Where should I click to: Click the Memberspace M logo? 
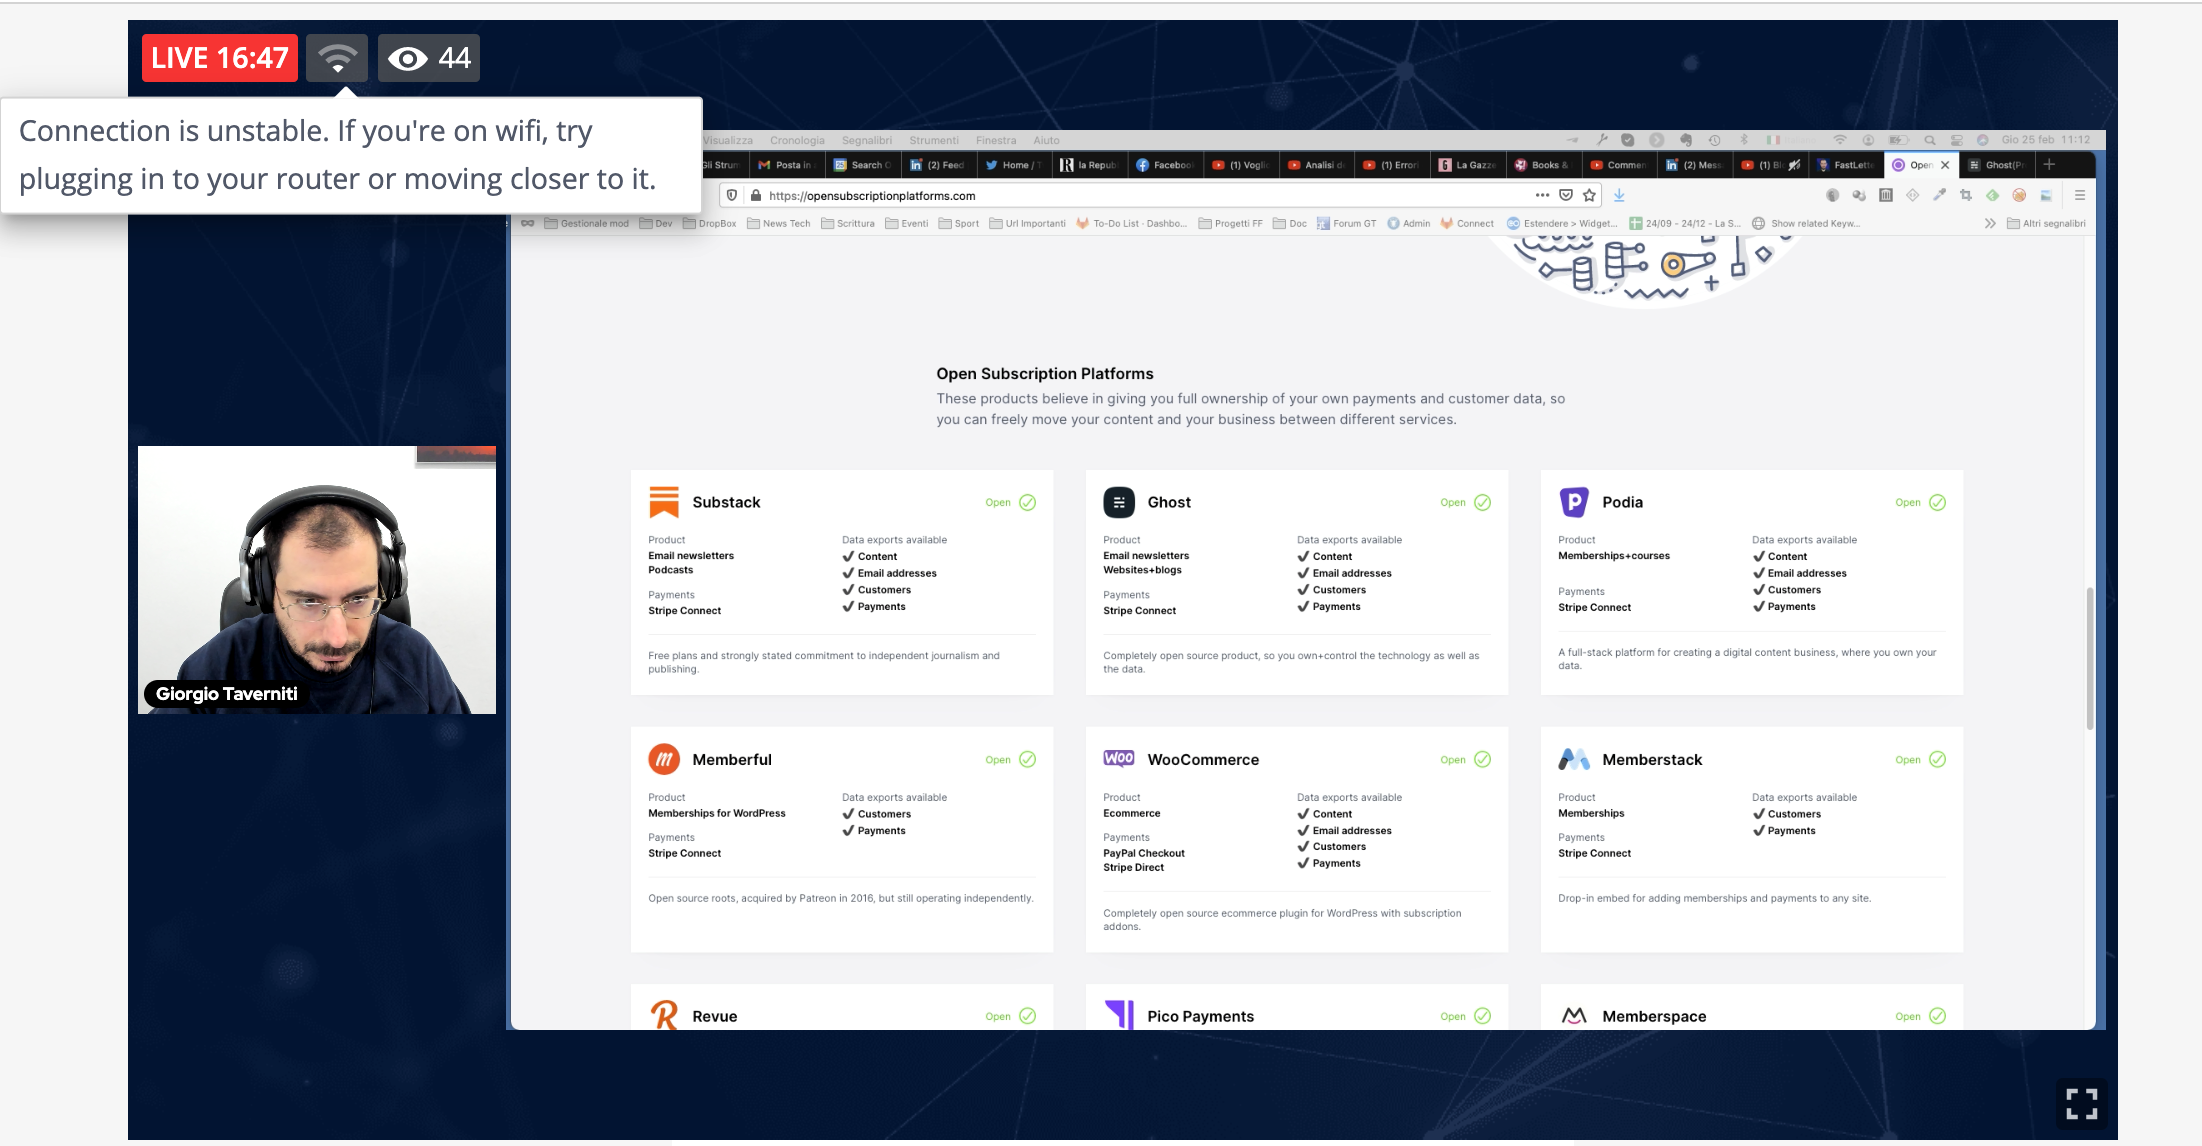point(1574,1016)
